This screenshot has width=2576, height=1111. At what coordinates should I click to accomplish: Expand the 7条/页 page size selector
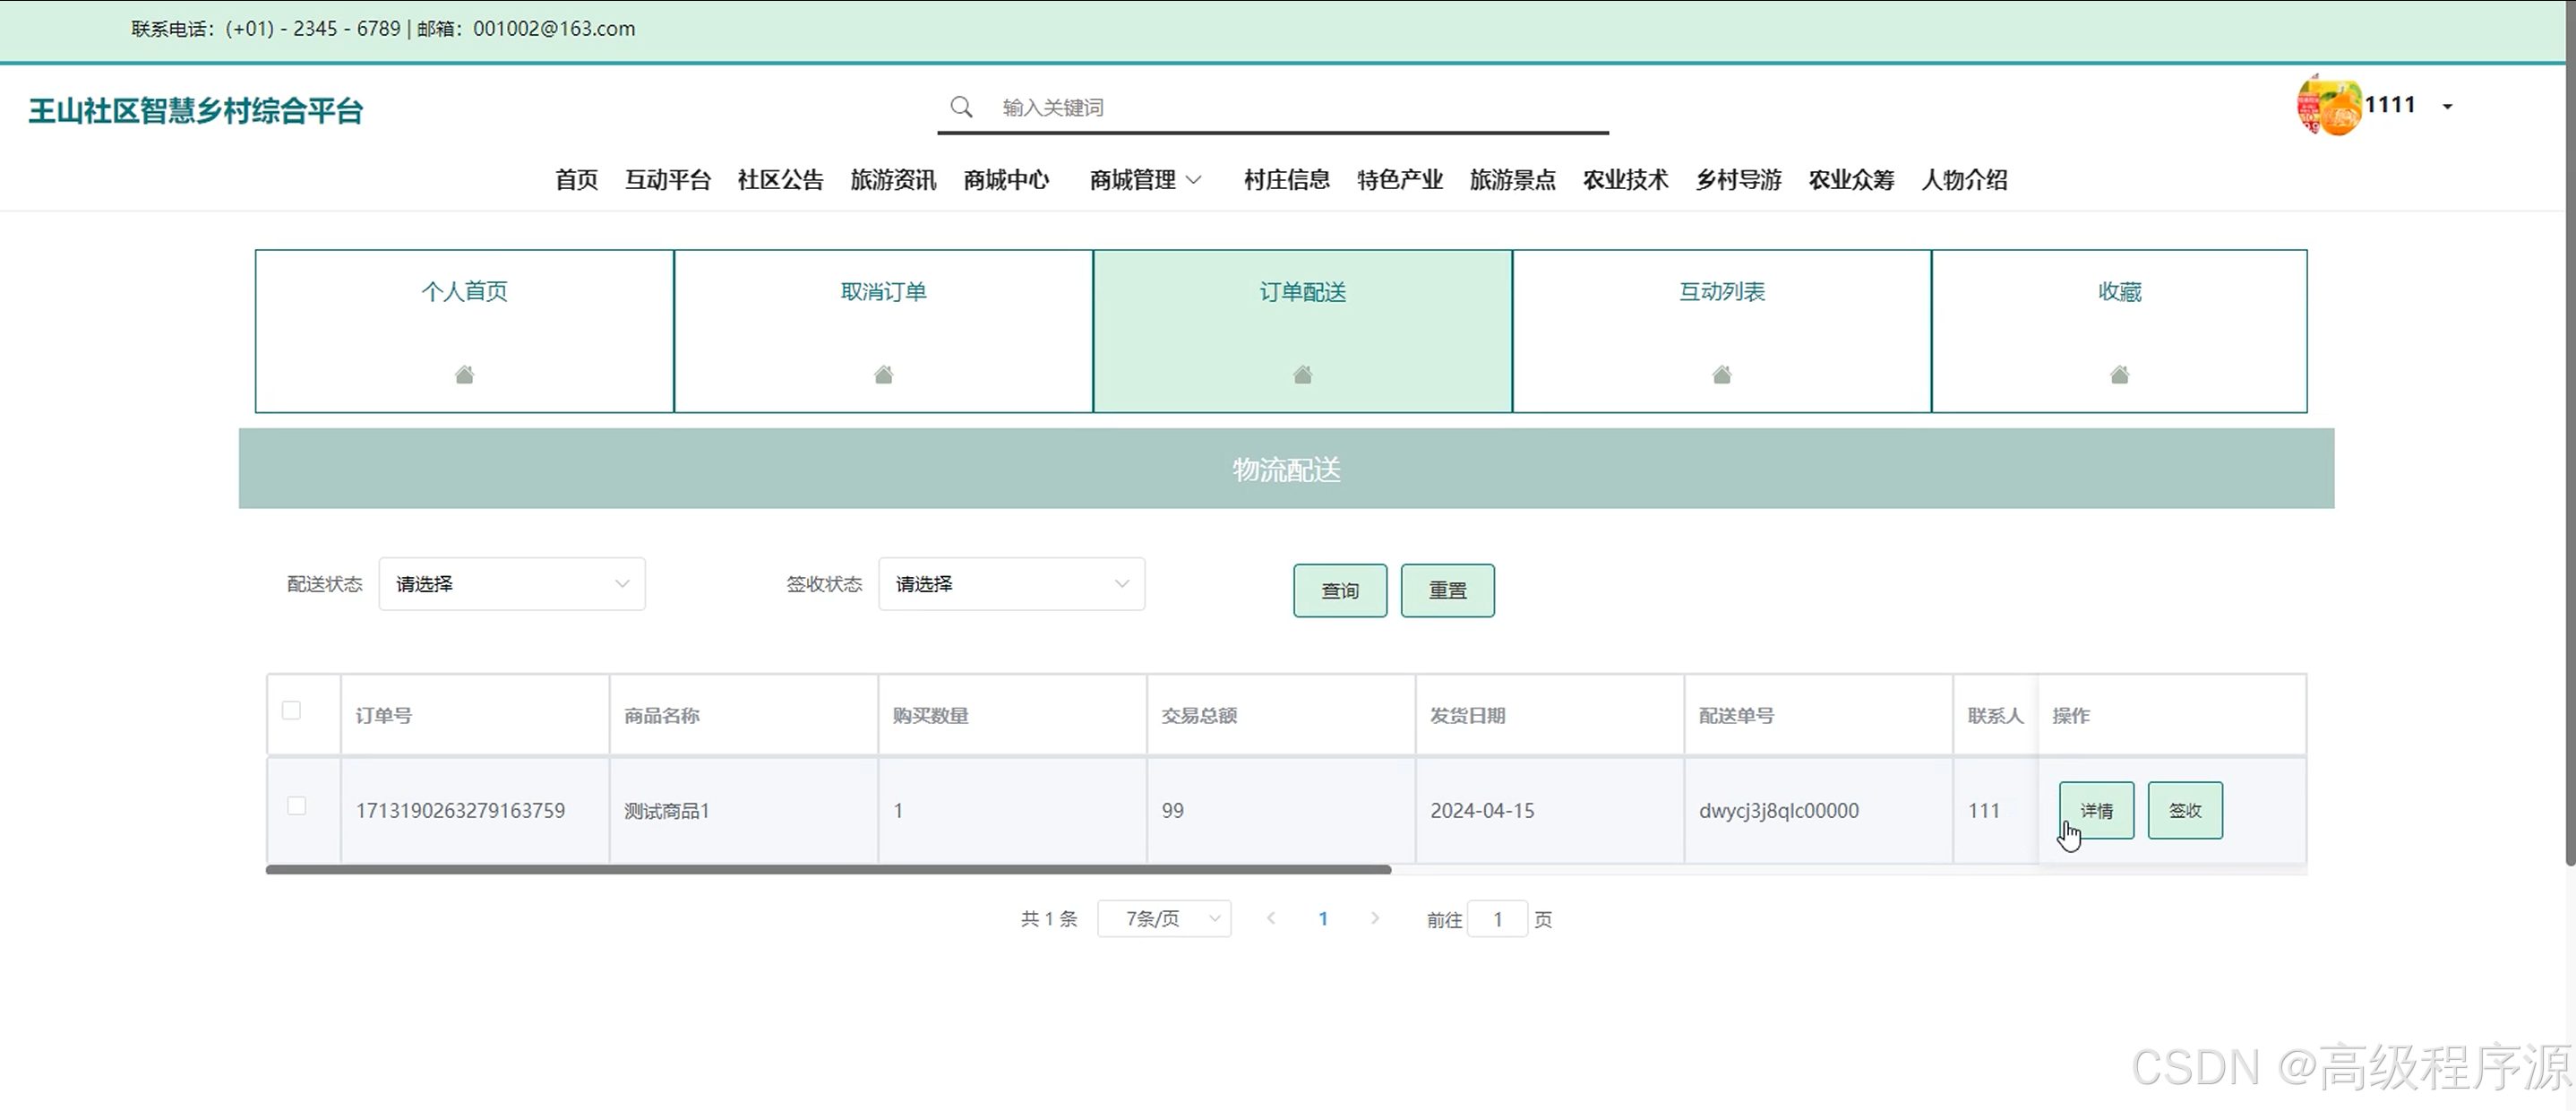(x=1163, y=918)
